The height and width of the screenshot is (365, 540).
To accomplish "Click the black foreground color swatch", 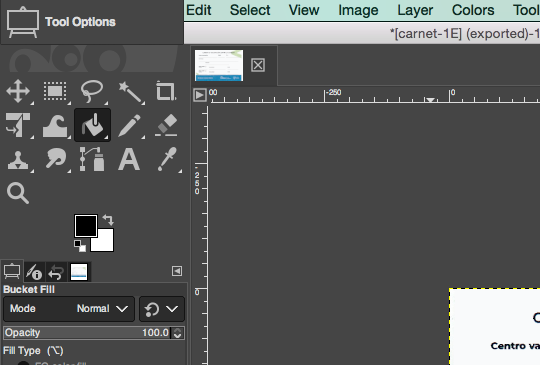I will [86, 226].
